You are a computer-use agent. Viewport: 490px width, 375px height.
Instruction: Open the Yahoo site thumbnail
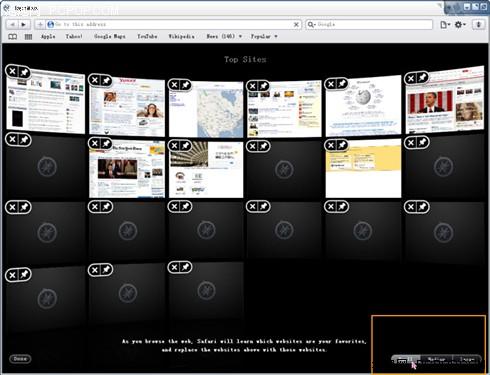[127, 107]
